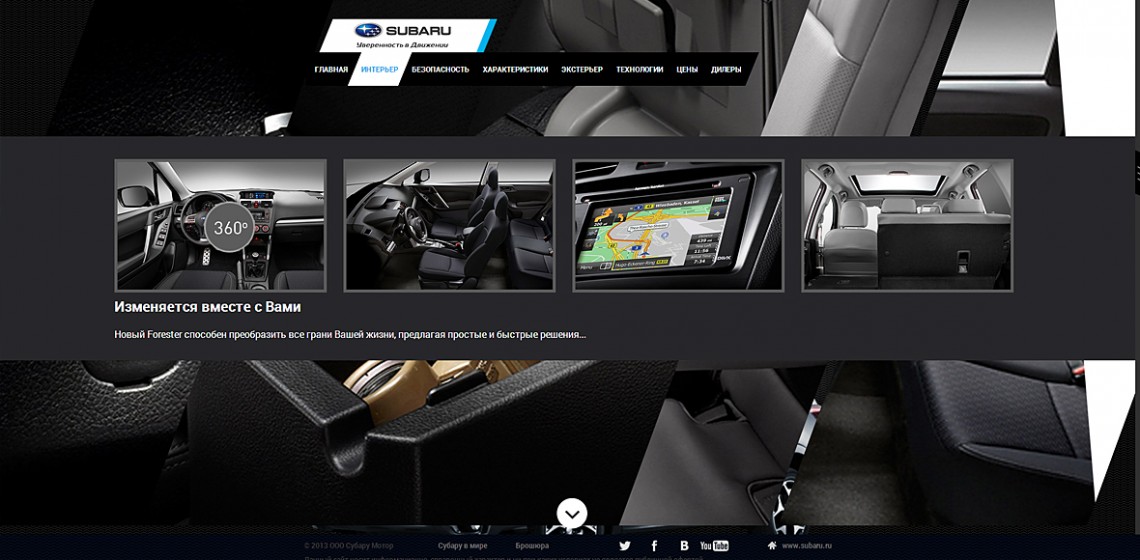Click the heading Изменяется вместе с Вами
Image resolution: width=1140 pixels, height=560 pixels.
click(208, 307)
